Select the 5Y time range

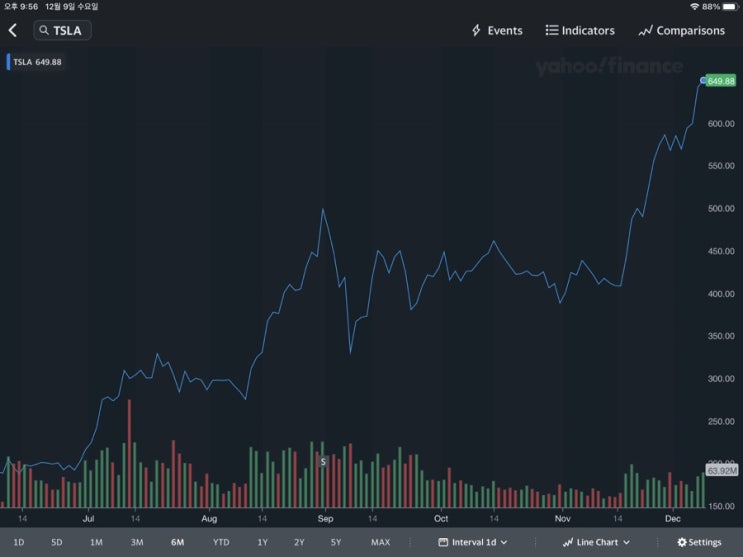[336, 542]
